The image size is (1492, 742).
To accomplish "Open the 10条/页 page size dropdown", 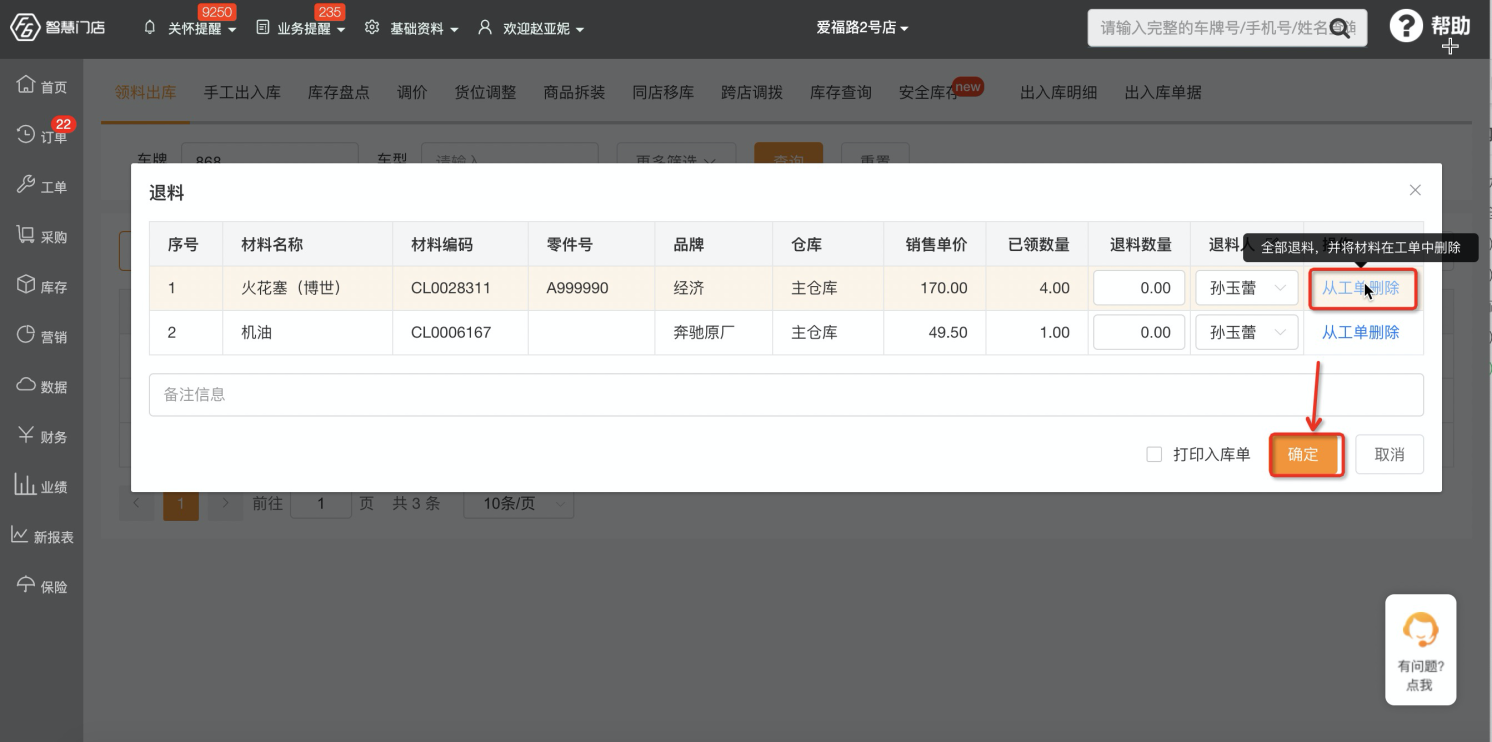I will point(518,504).
